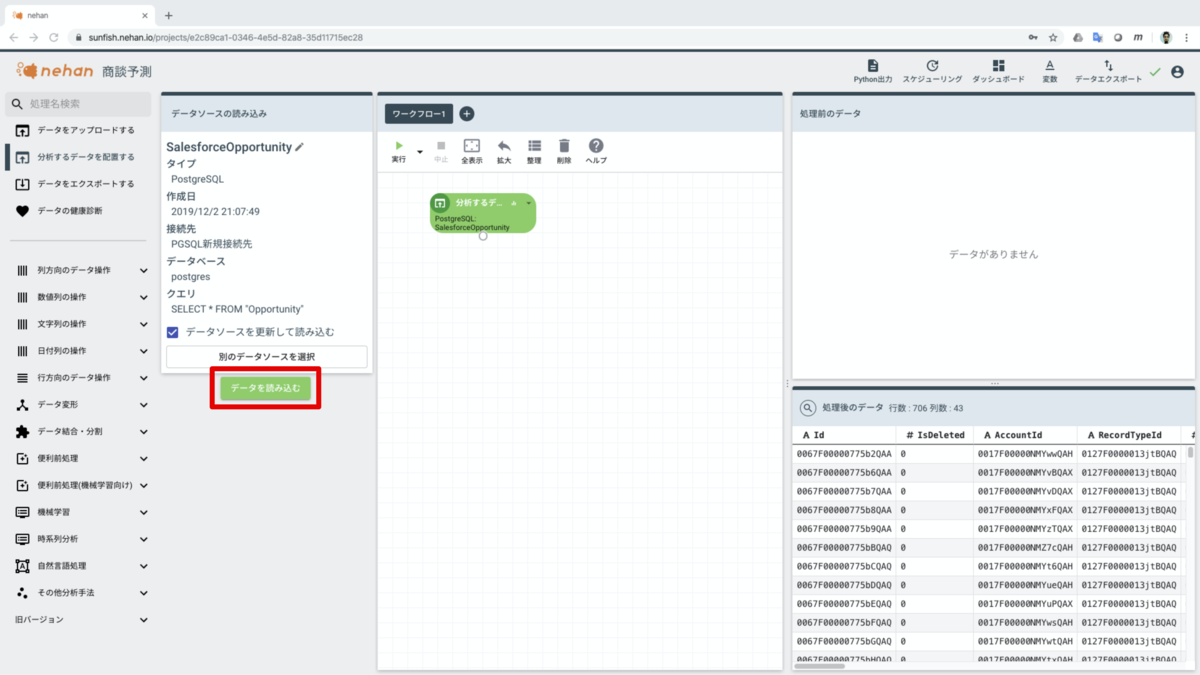1200x675 pixels.
Task: Expand 便利前処理(機械学習向け) category
Action: point(80,485)
